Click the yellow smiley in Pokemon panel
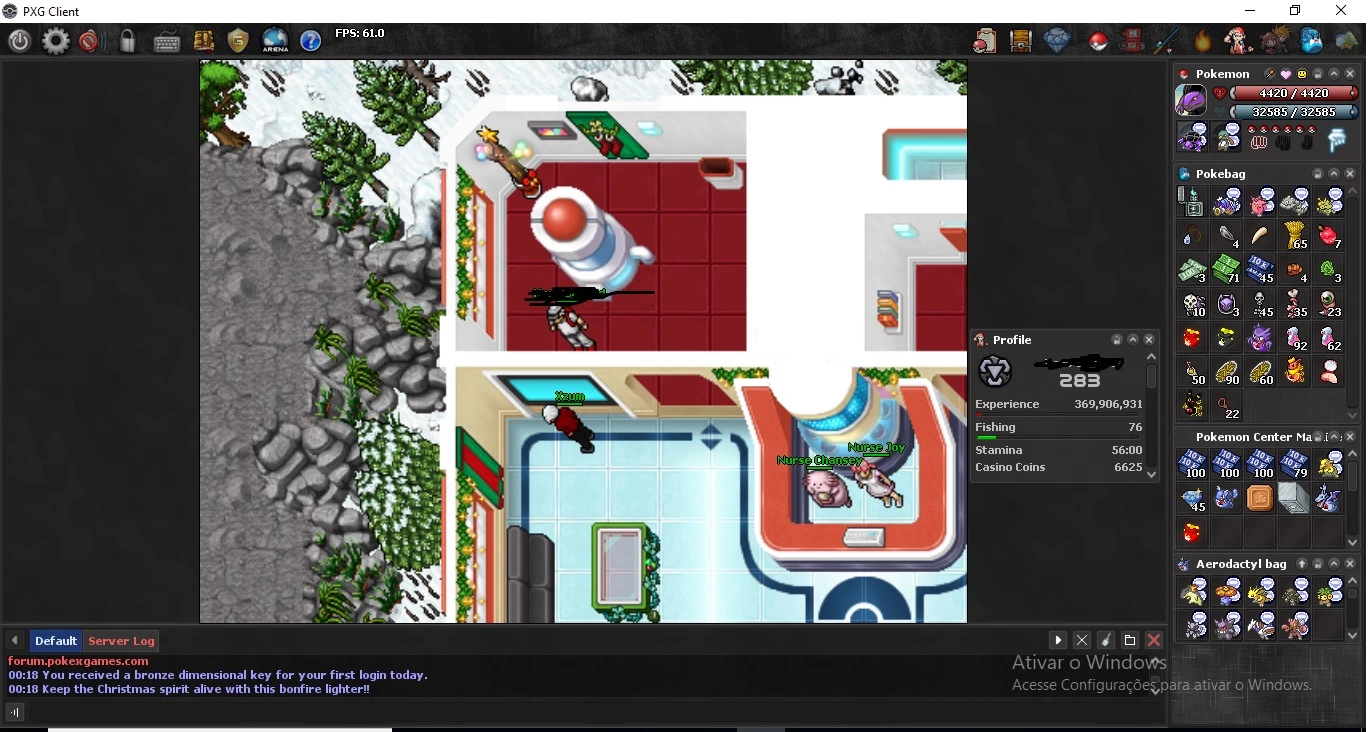 pyautogui.click(x=1302, y=74)
